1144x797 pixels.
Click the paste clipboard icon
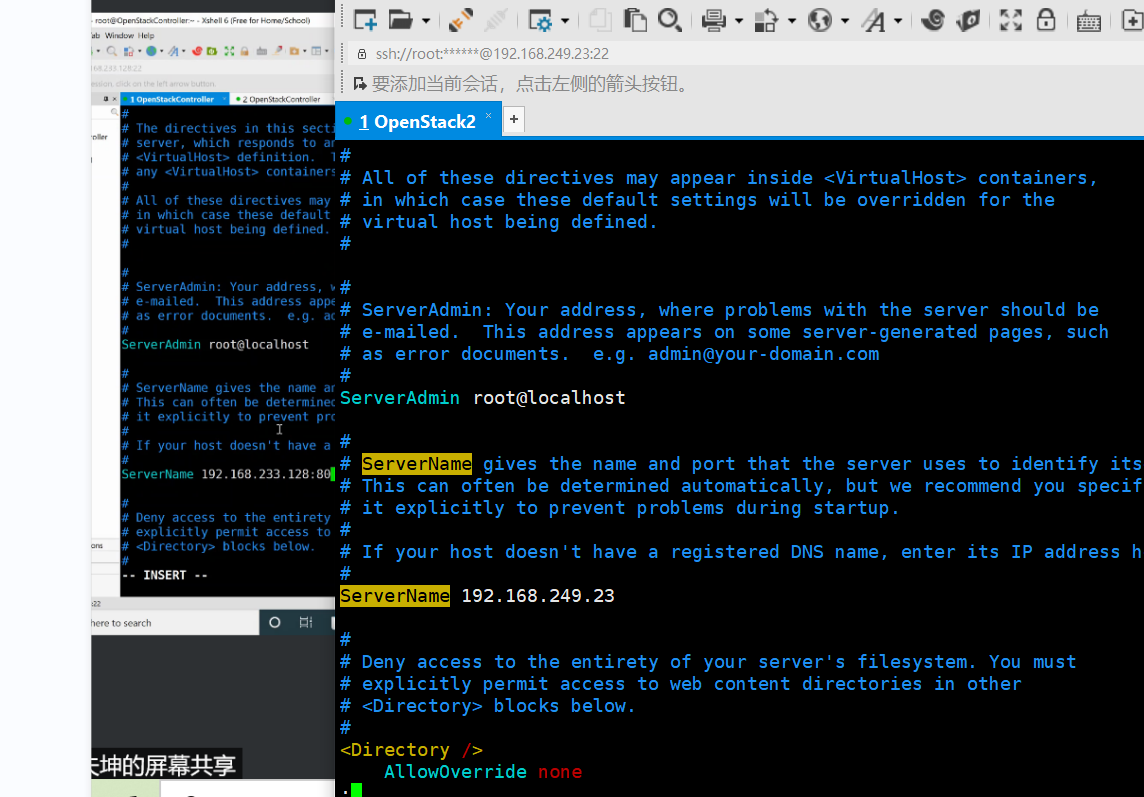coord(635,20)
